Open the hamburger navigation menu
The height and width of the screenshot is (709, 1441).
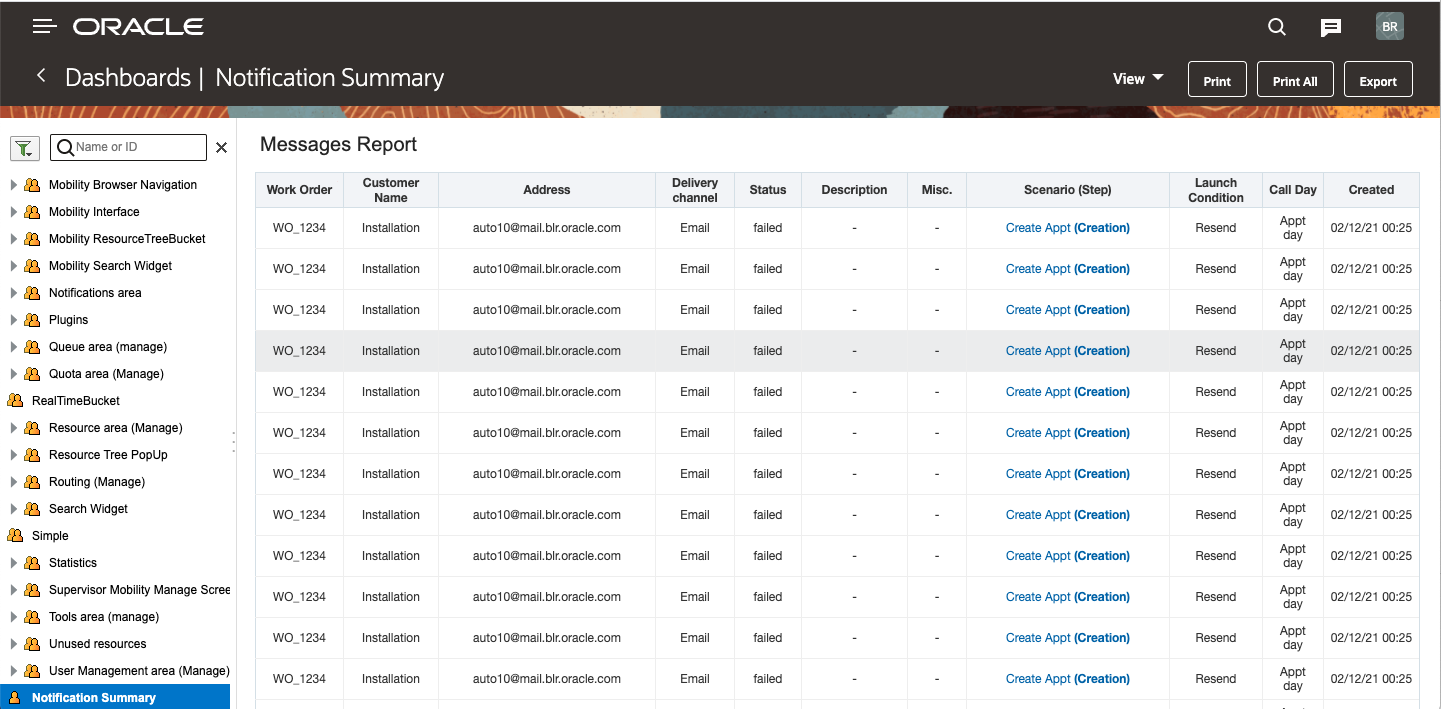click(45, 26)
